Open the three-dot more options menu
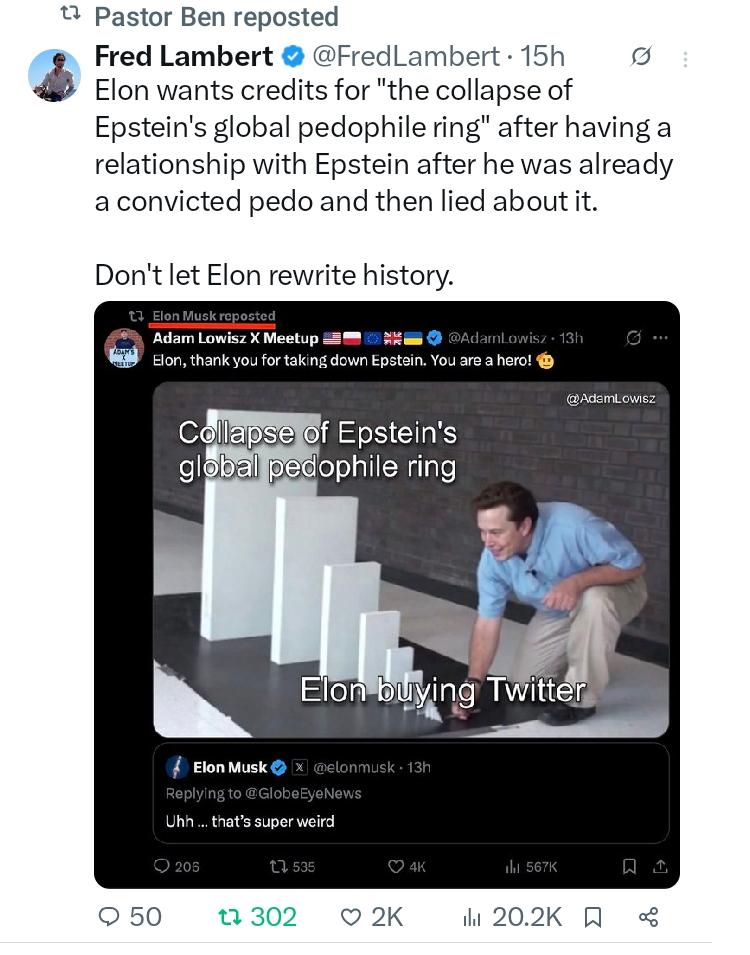750x955 pixels. tap(685, 59)
